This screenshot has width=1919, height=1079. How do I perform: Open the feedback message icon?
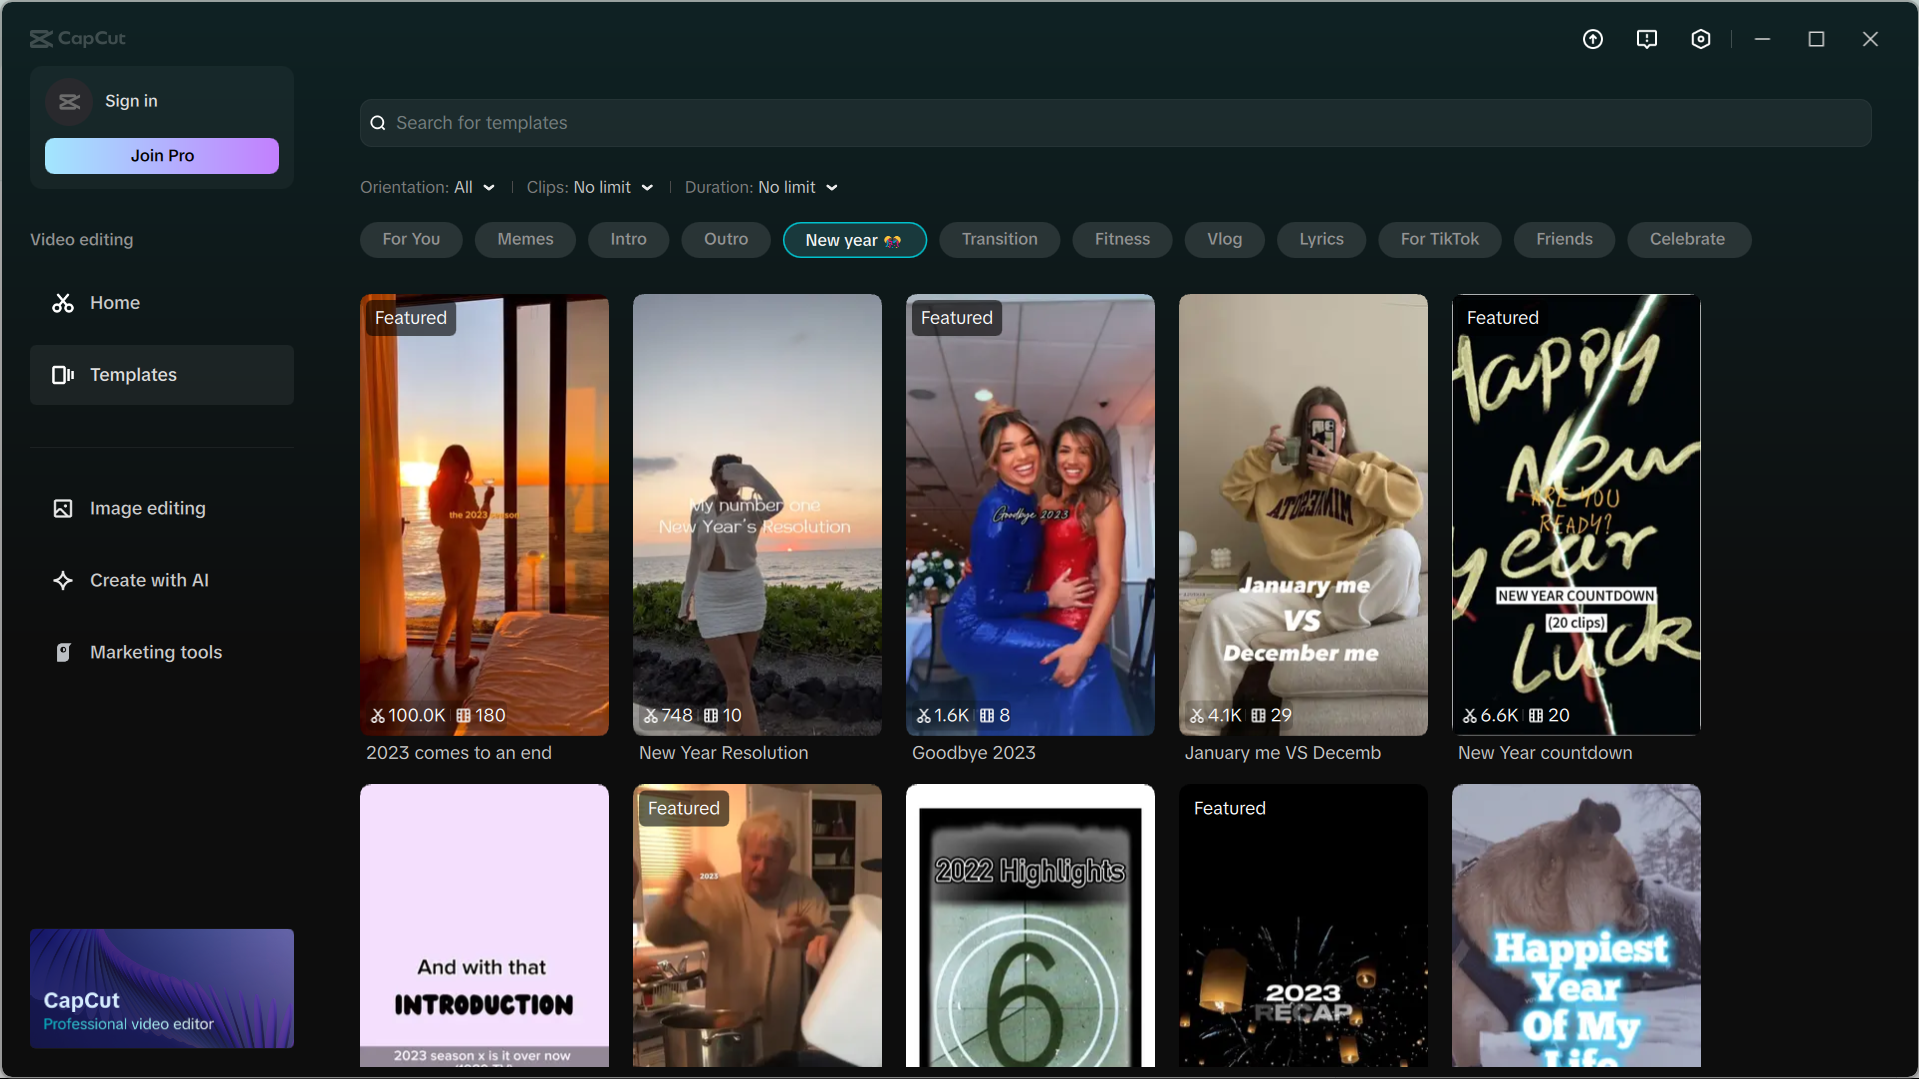(1647, 39)
